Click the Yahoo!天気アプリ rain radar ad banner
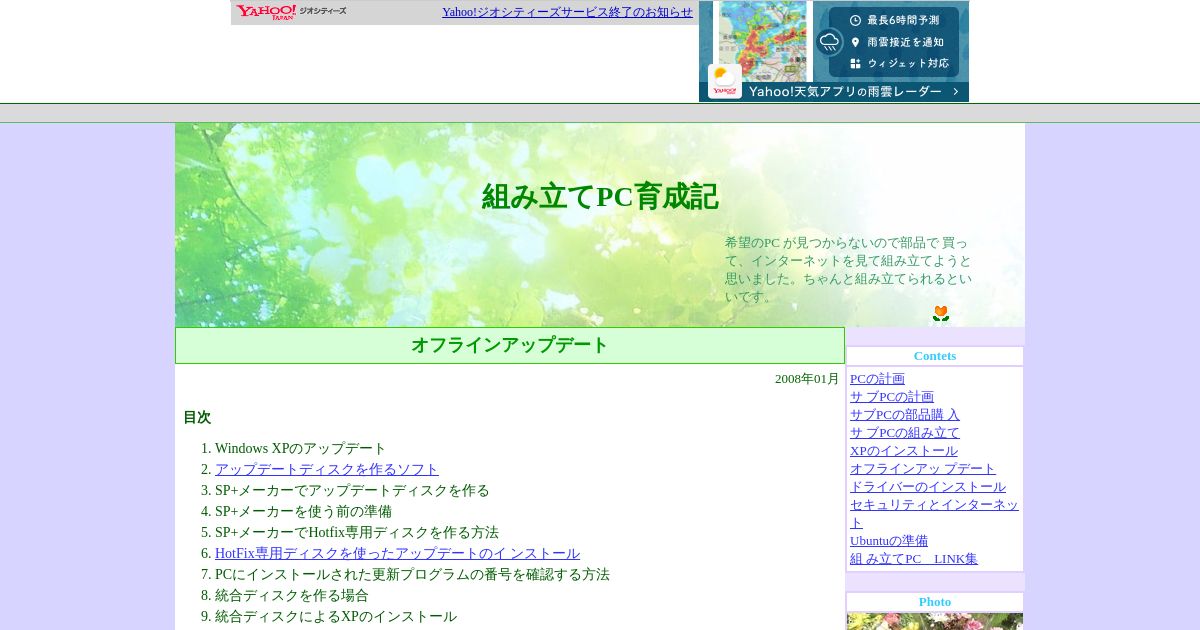 (834, 51)
